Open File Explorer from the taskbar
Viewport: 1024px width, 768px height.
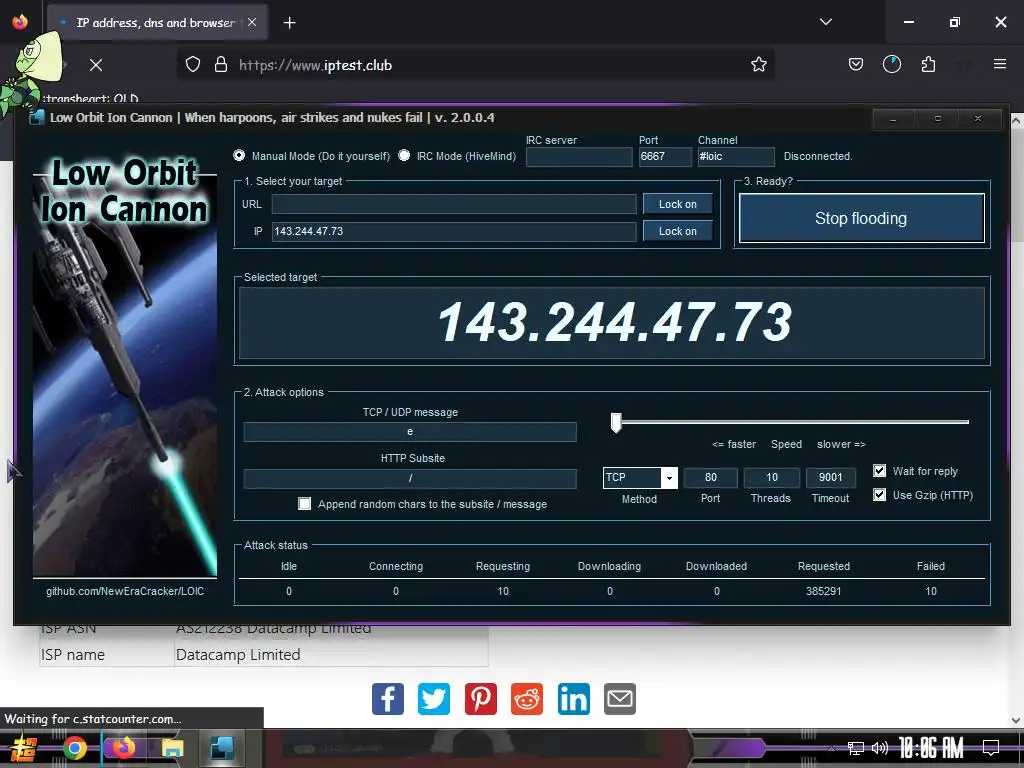pos(173,748)
